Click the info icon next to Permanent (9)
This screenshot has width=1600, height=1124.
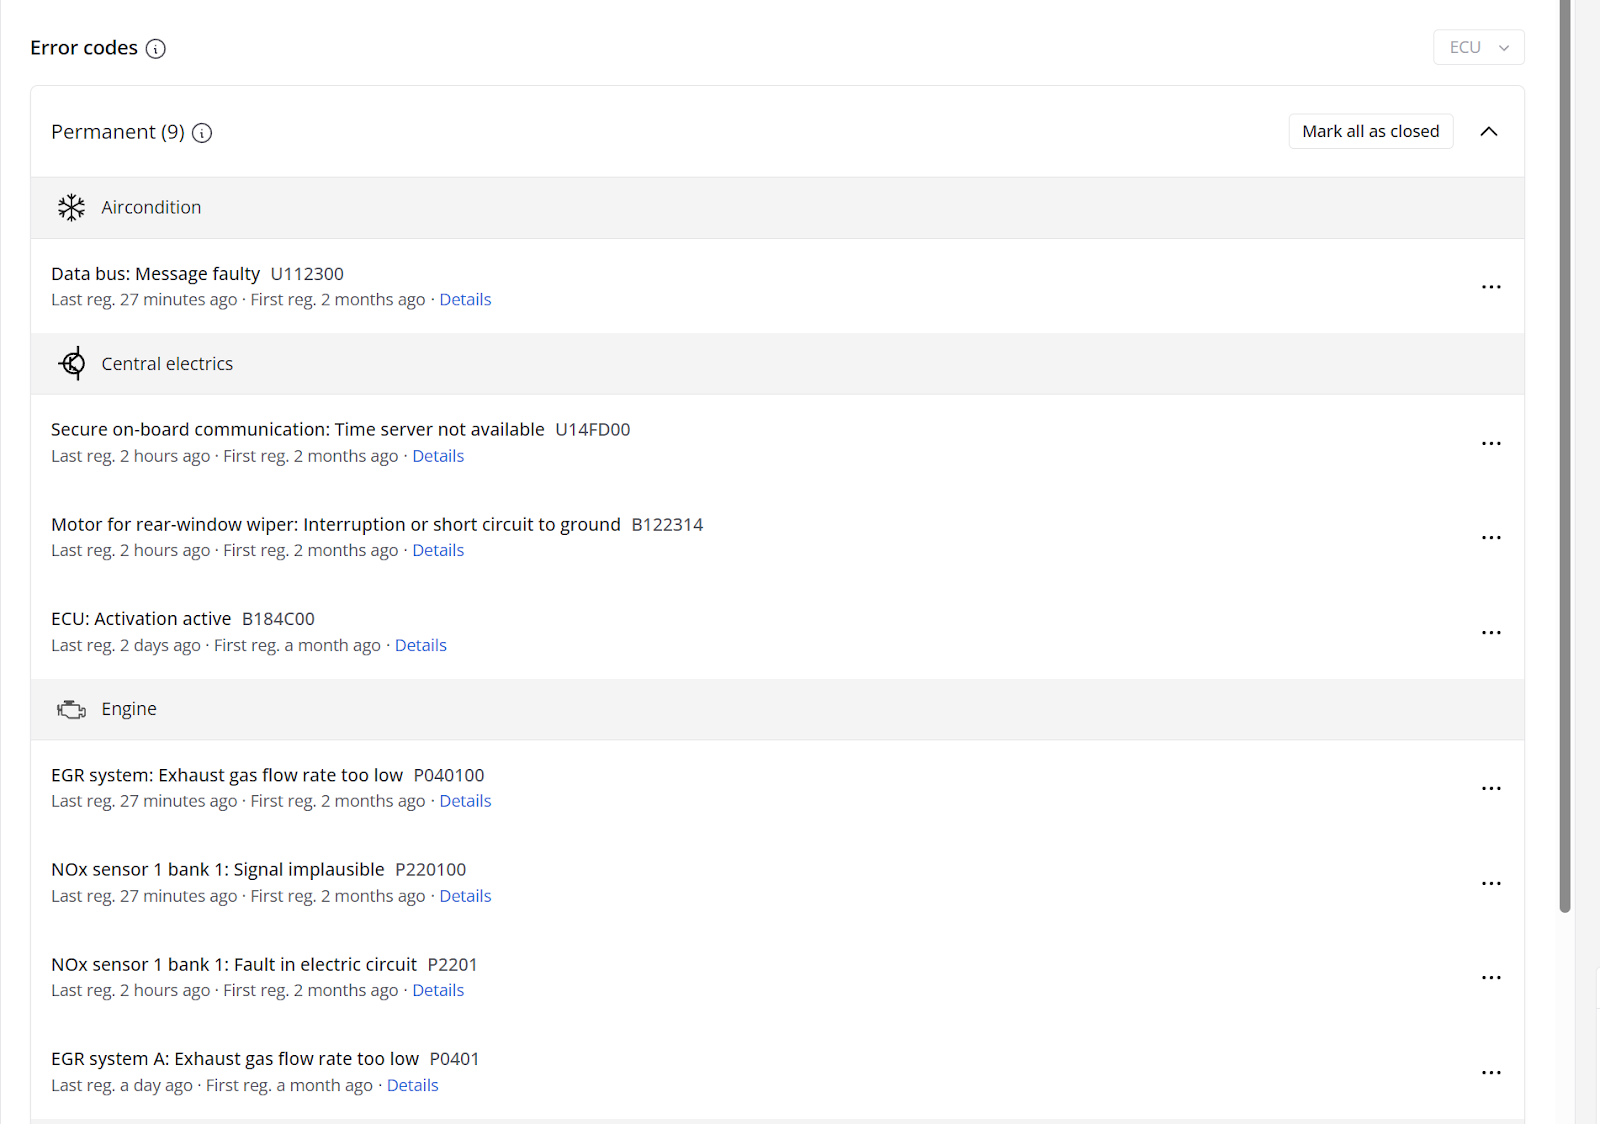(202, 133)
